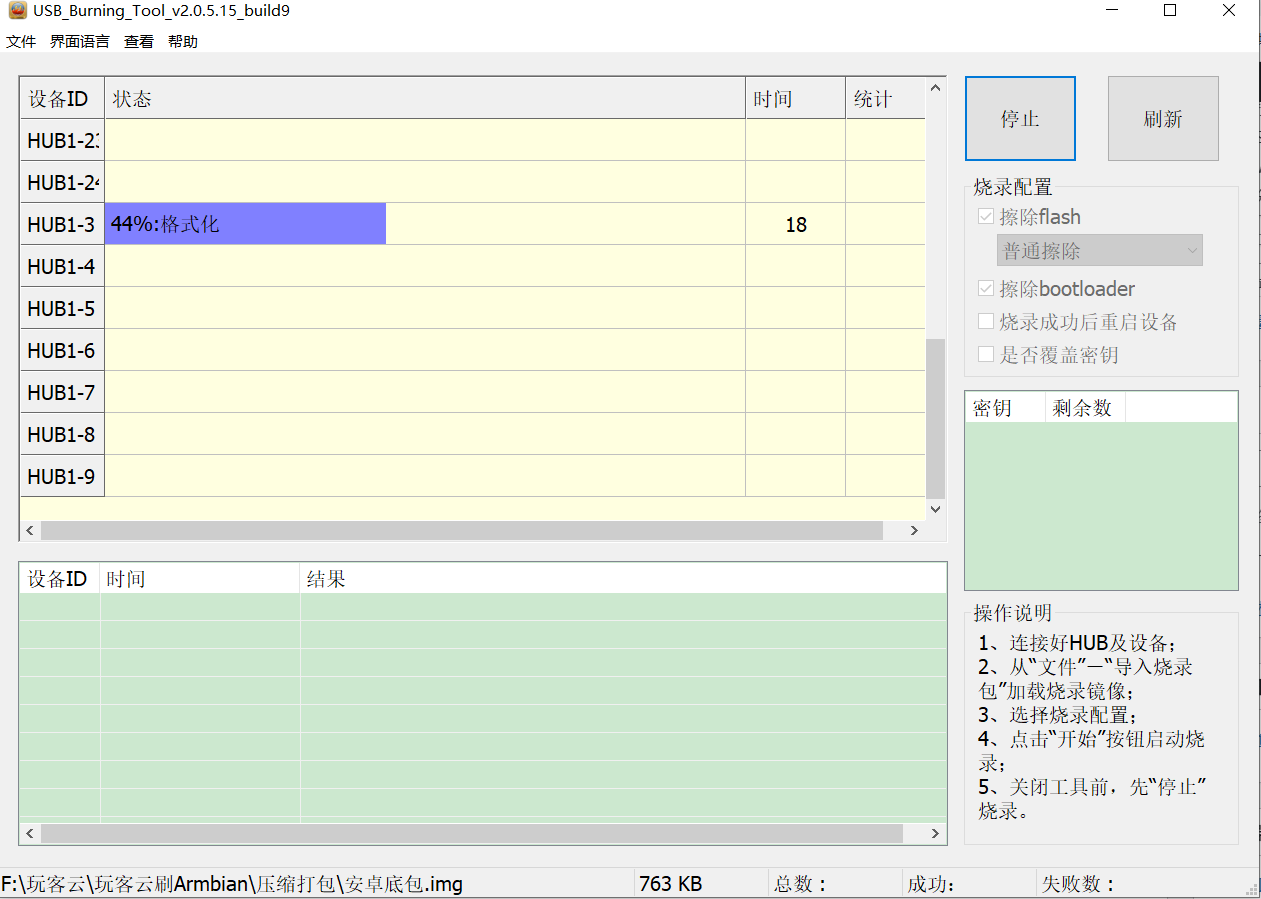Open the 界面语言 menu
This screenshot has height=899, width=1261.
(x=80, y=41)
